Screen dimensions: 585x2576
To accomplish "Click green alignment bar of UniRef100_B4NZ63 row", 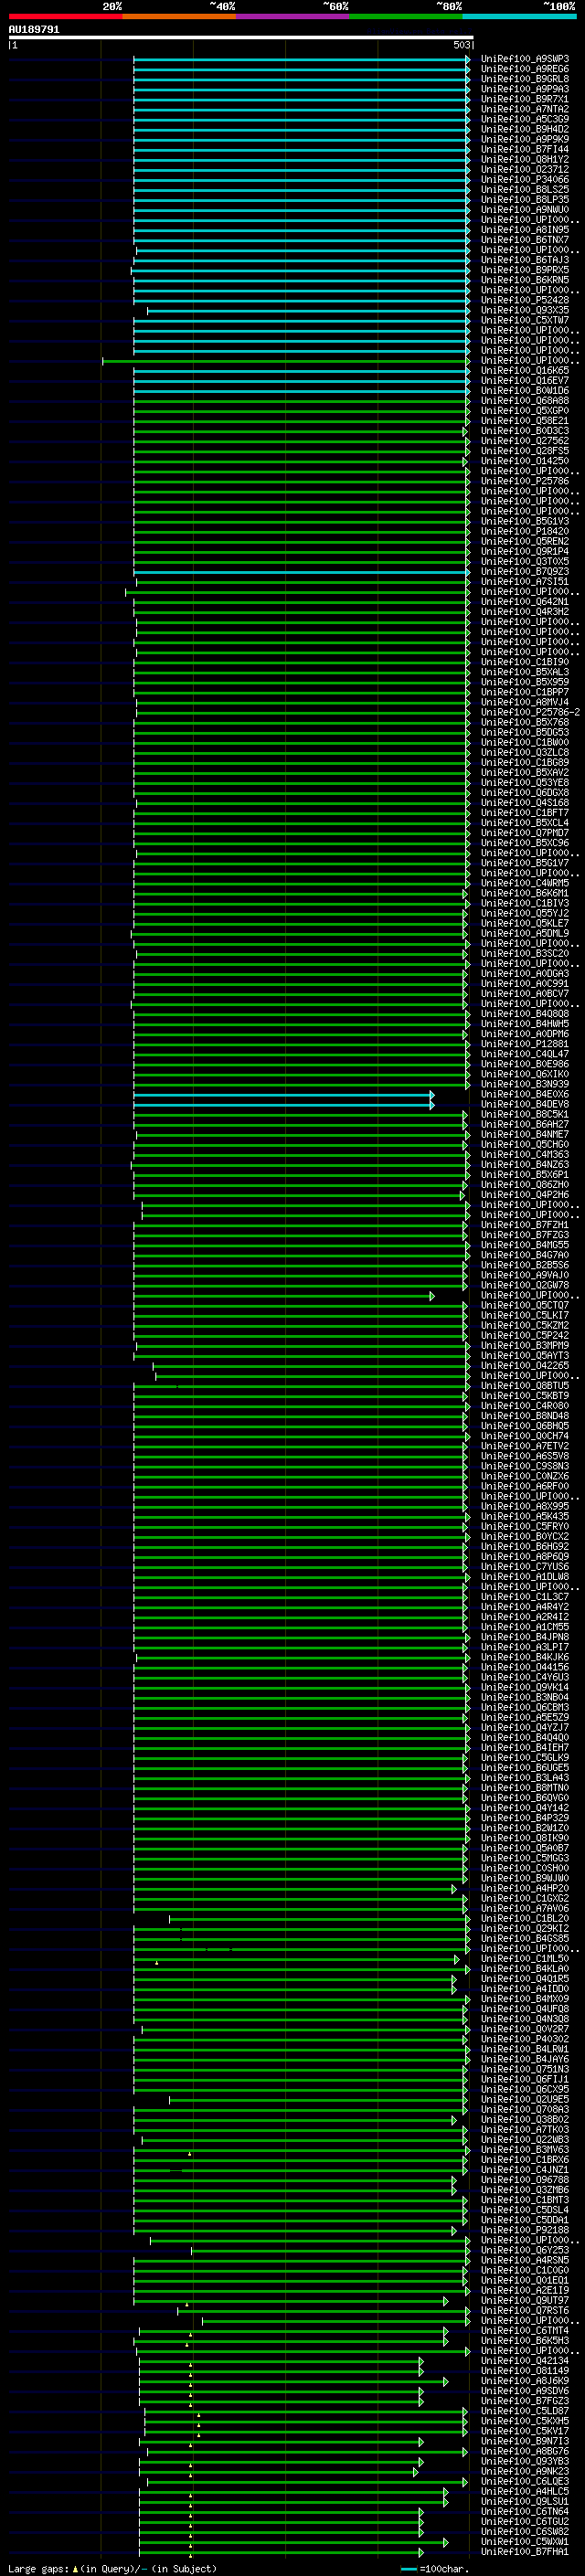I will coord(299,1164).
